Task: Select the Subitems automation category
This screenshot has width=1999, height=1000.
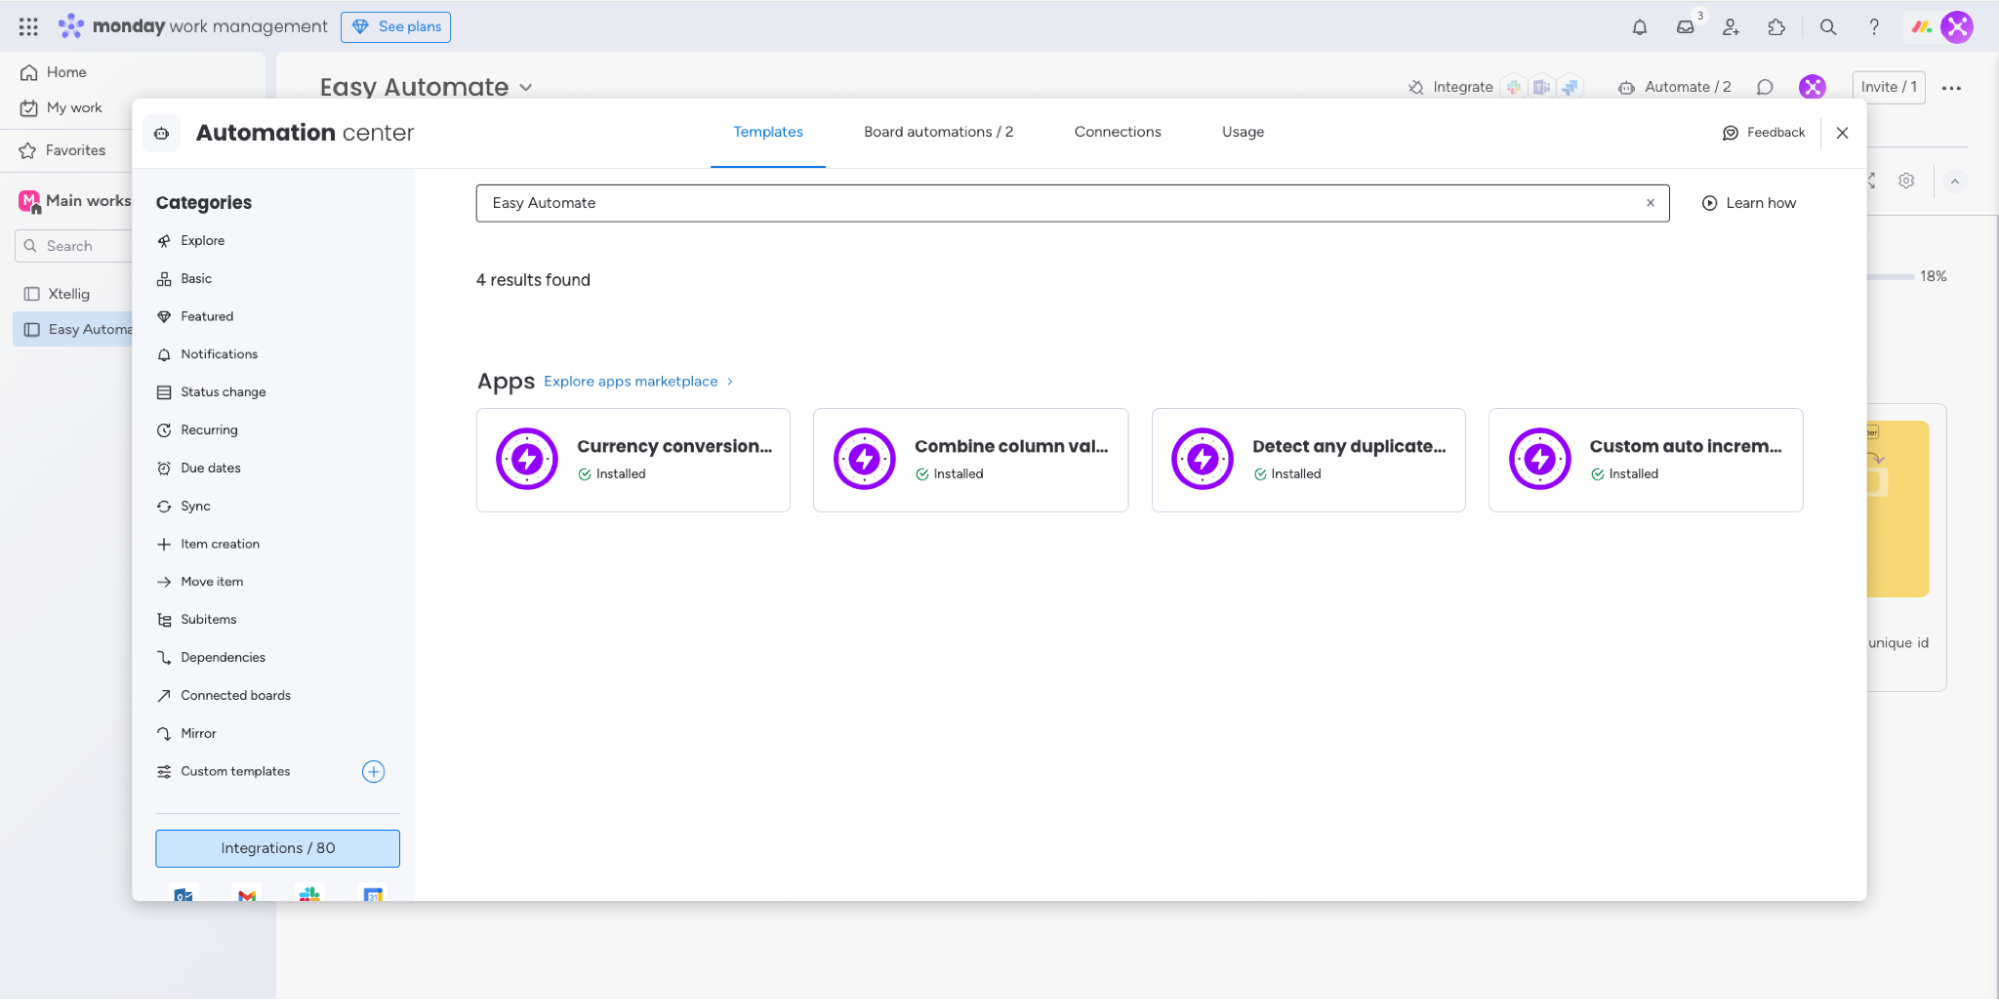Action: click(x=207, y=619)
